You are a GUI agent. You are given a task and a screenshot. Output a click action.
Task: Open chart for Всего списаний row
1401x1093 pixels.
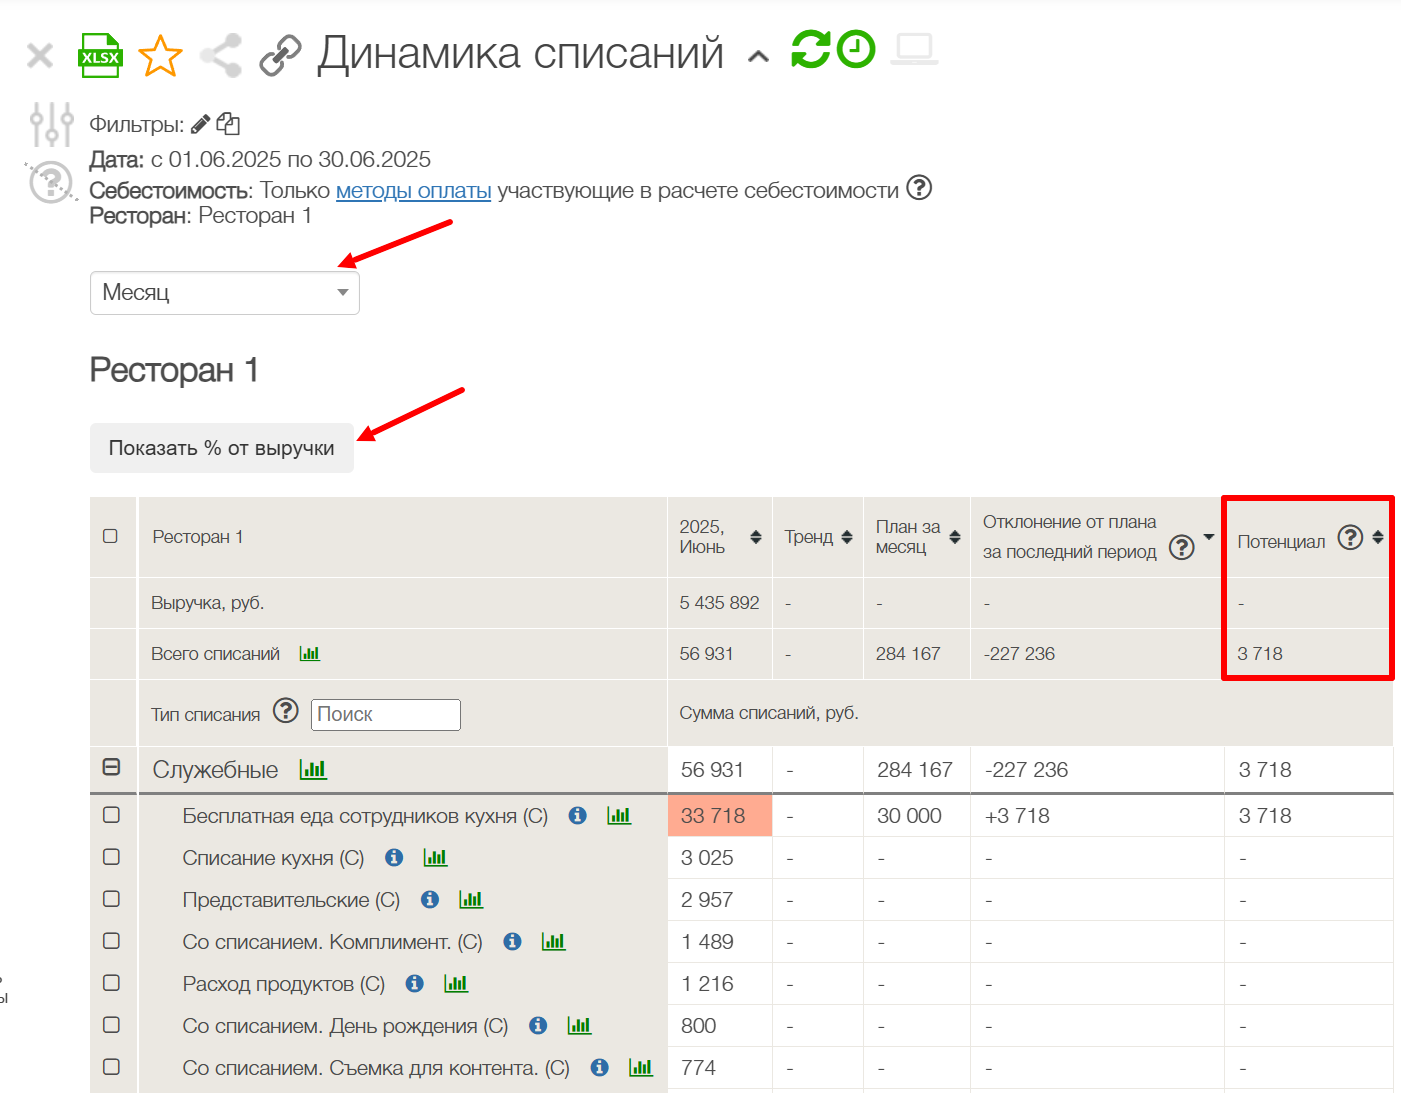coord(310,654)
